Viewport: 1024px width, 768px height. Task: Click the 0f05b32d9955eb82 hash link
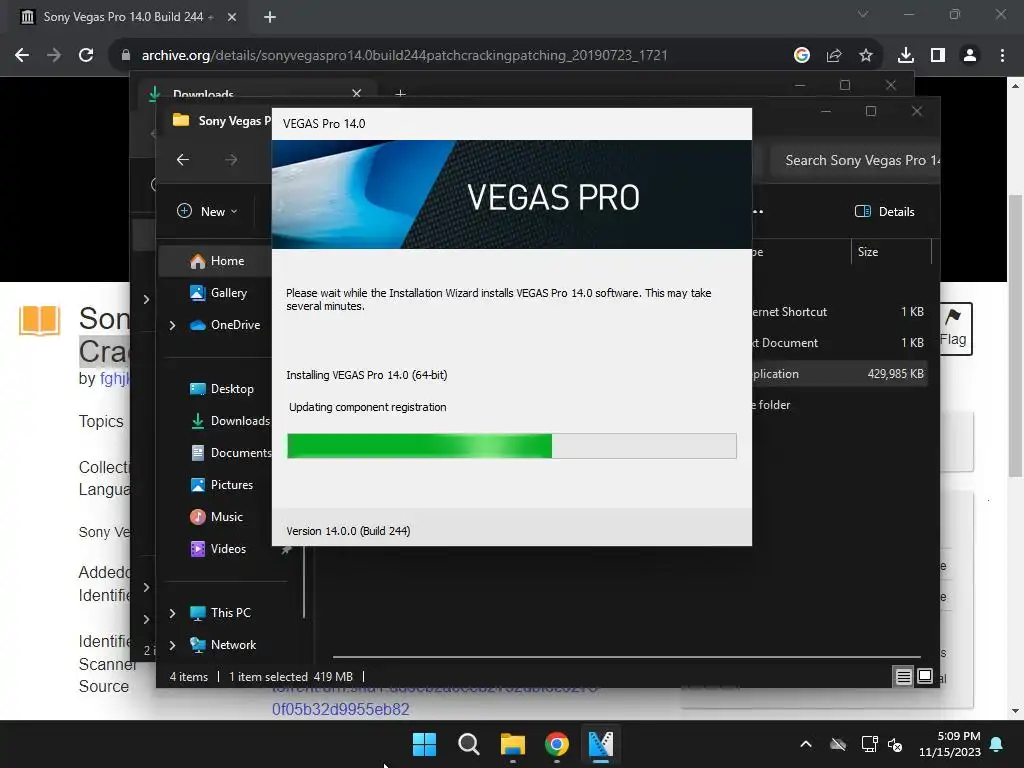(340, 709)
